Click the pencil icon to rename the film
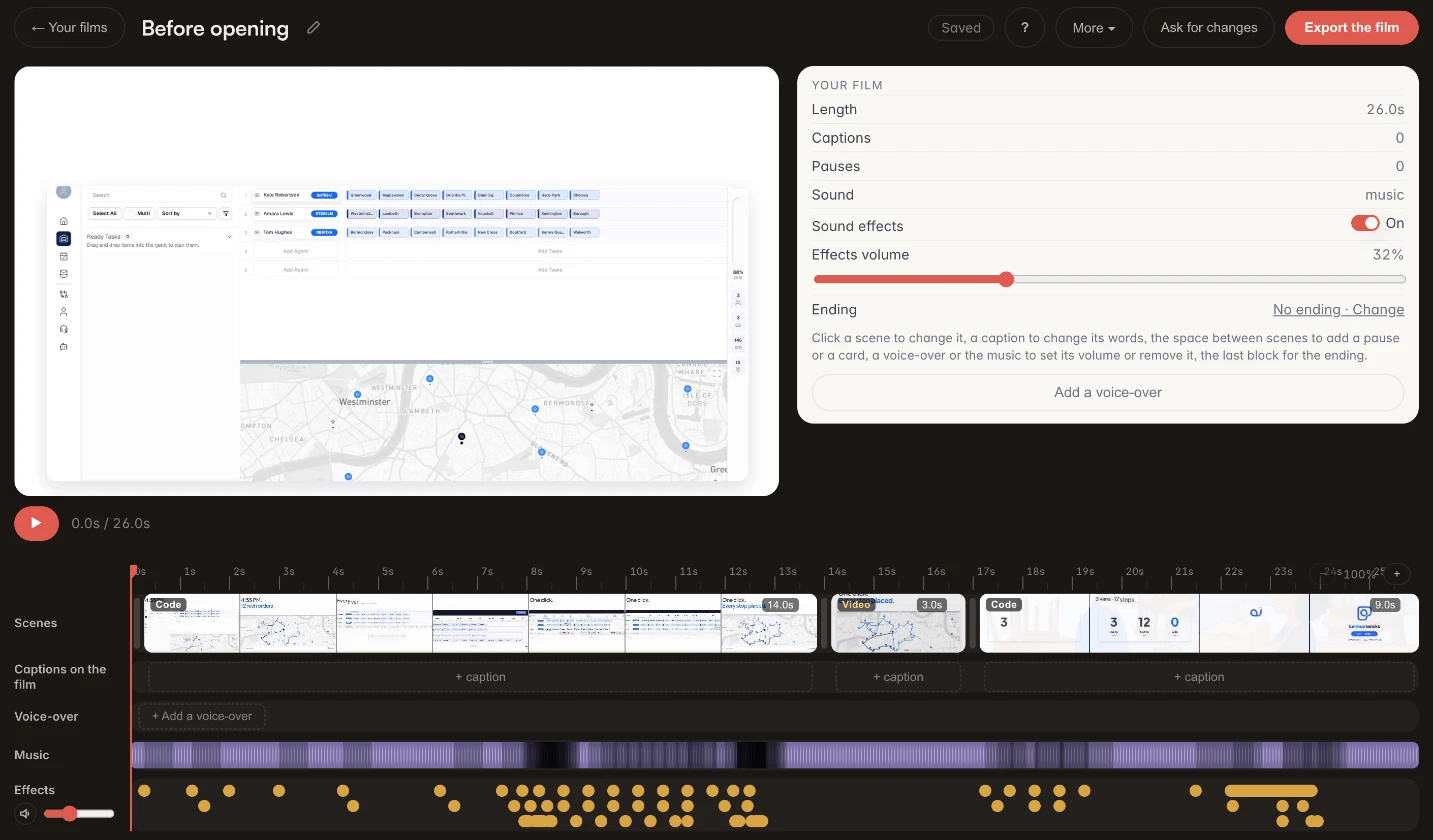This screenshot has height=840, width=1433. coord(314,28)
